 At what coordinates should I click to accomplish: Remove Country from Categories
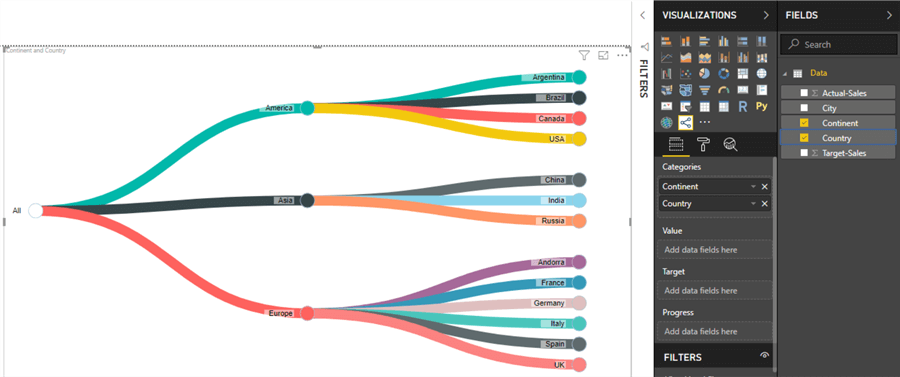765,204
